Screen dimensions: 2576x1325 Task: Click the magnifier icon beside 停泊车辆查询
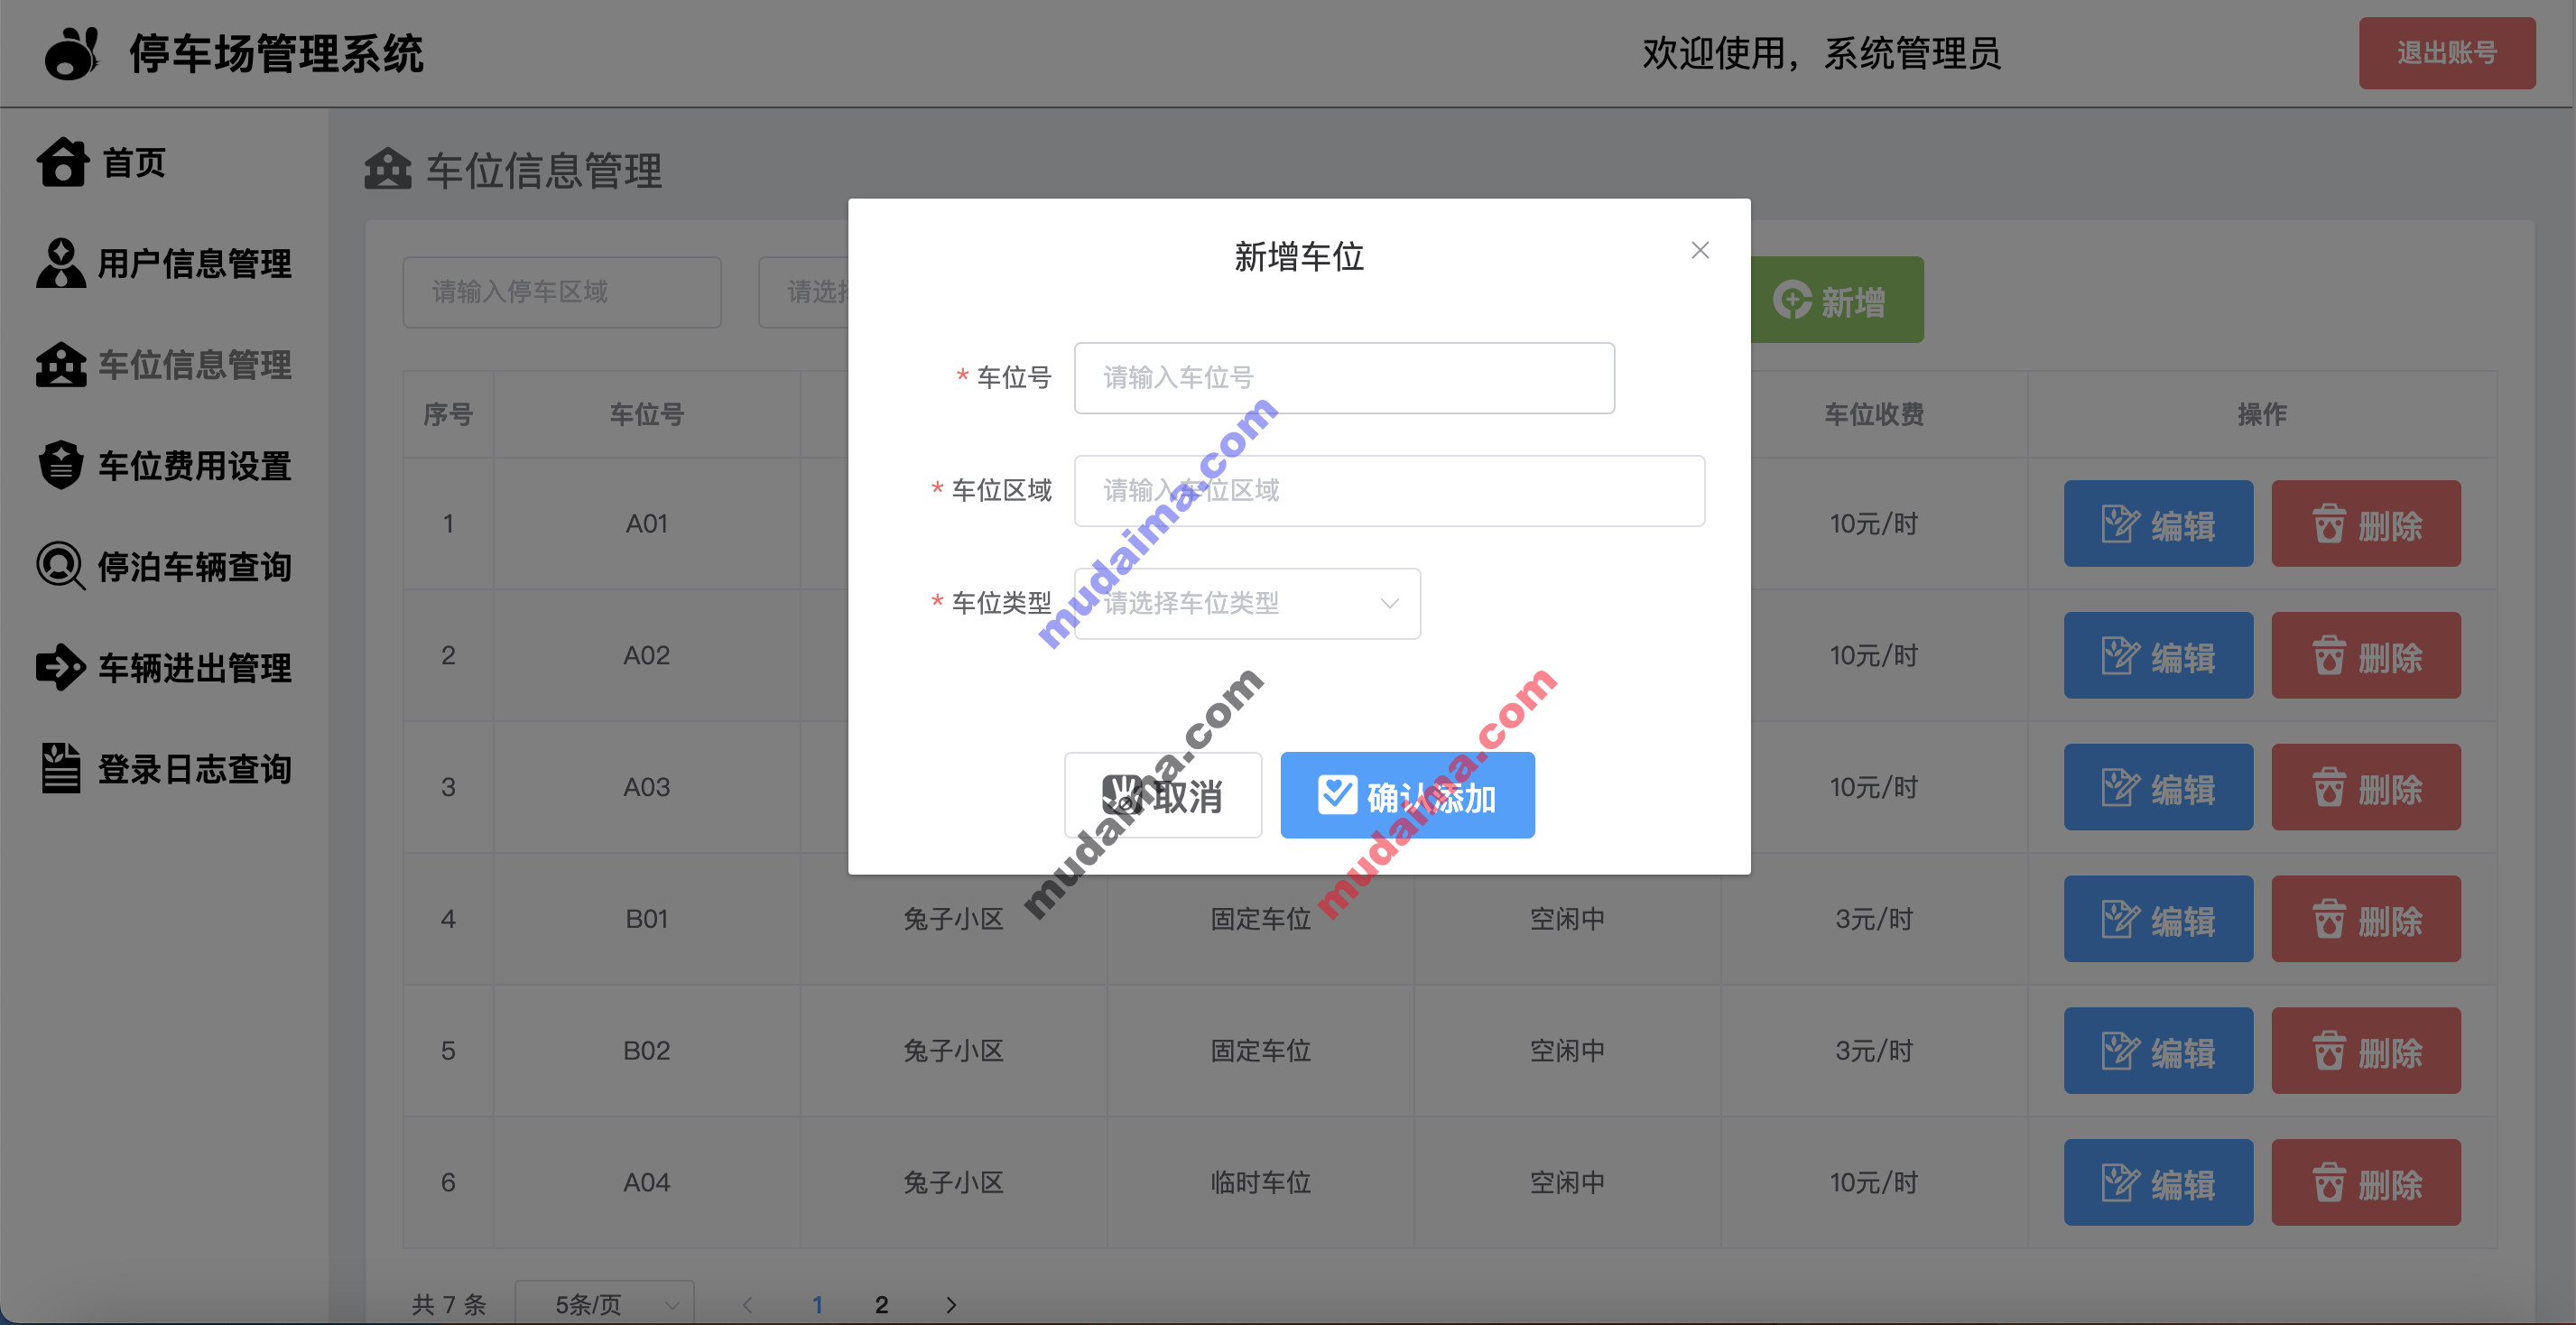[x=61, y=566]
